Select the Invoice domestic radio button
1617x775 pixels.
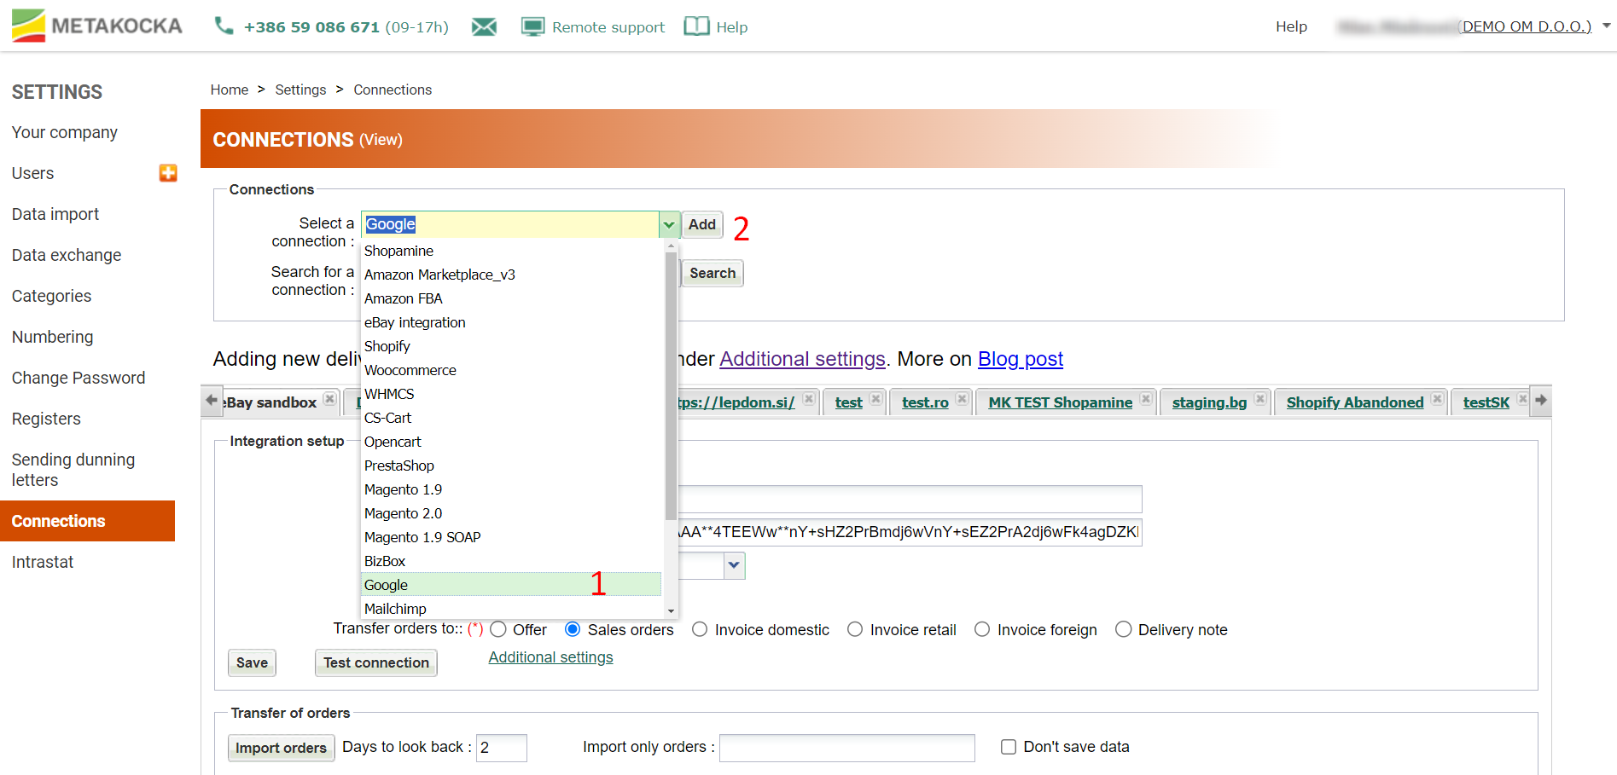(x=700, y=629)
